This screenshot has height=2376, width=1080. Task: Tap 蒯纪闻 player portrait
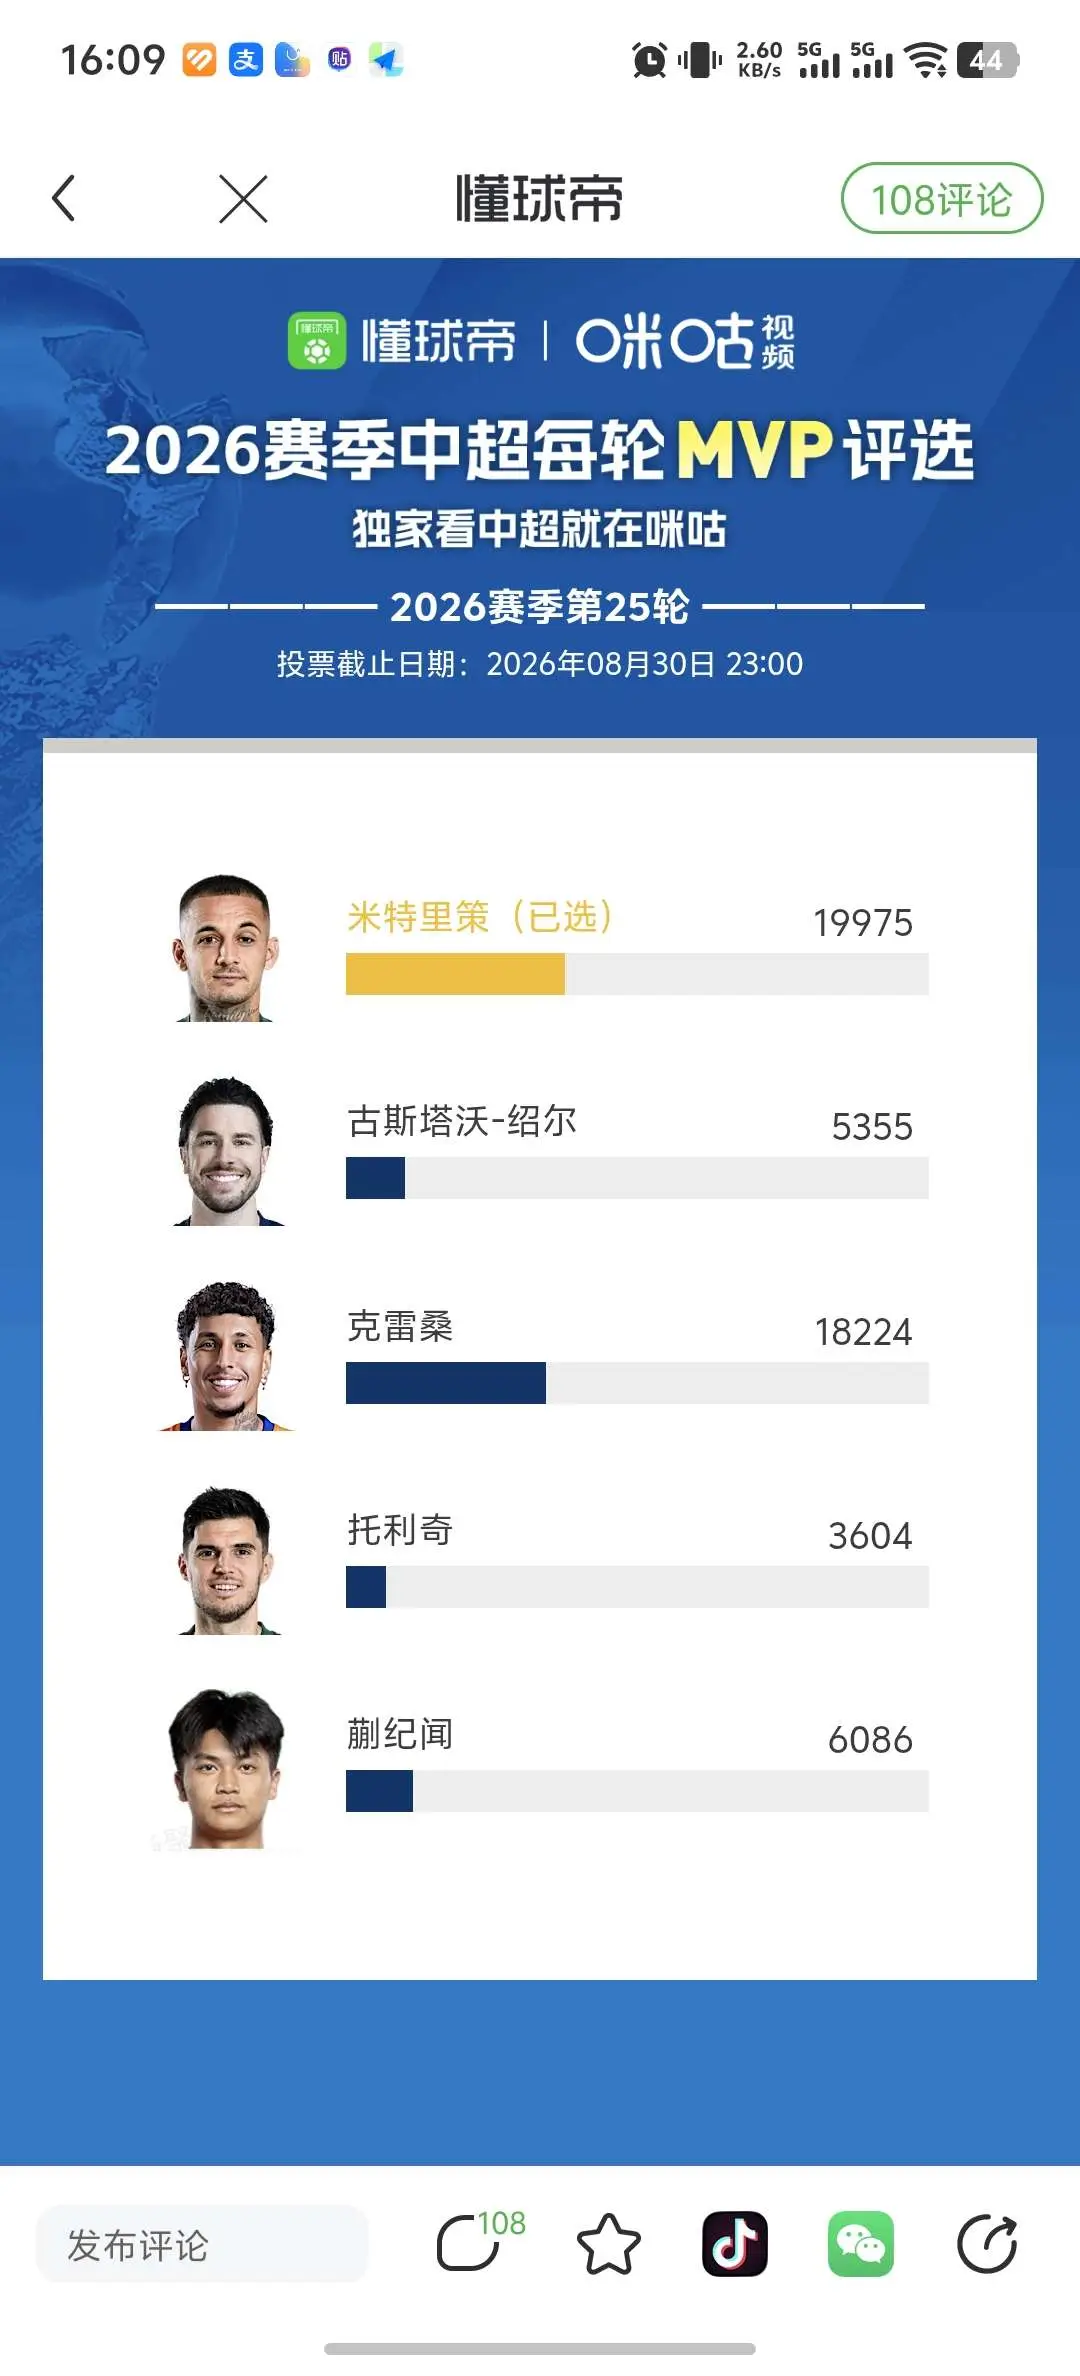pyautogui.click(x=227, y=1768)
